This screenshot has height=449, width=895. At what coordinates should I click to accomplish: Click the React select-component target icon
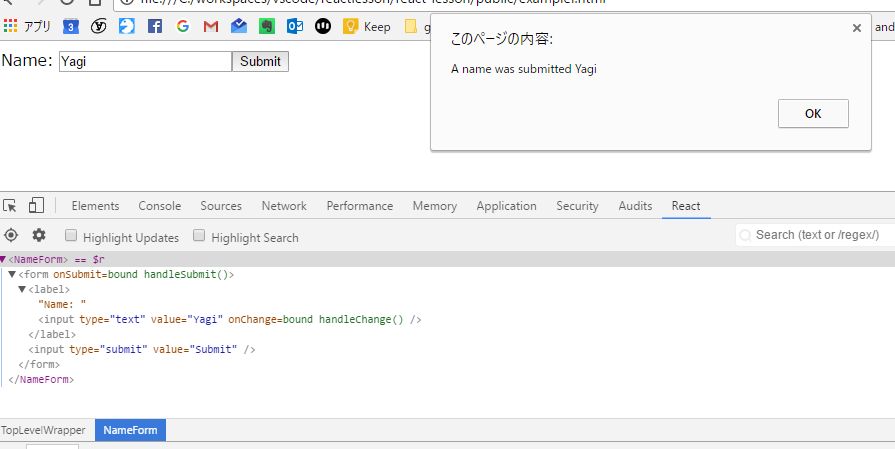pyautogui.click(x=11, y=235)
